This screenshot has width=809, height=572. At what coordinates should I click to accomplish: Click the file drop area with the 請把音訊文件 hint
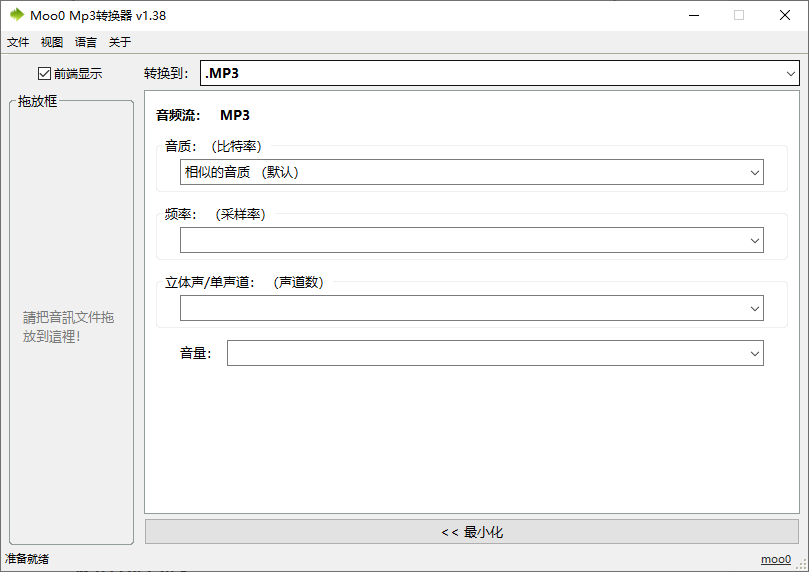coord(70,326)
